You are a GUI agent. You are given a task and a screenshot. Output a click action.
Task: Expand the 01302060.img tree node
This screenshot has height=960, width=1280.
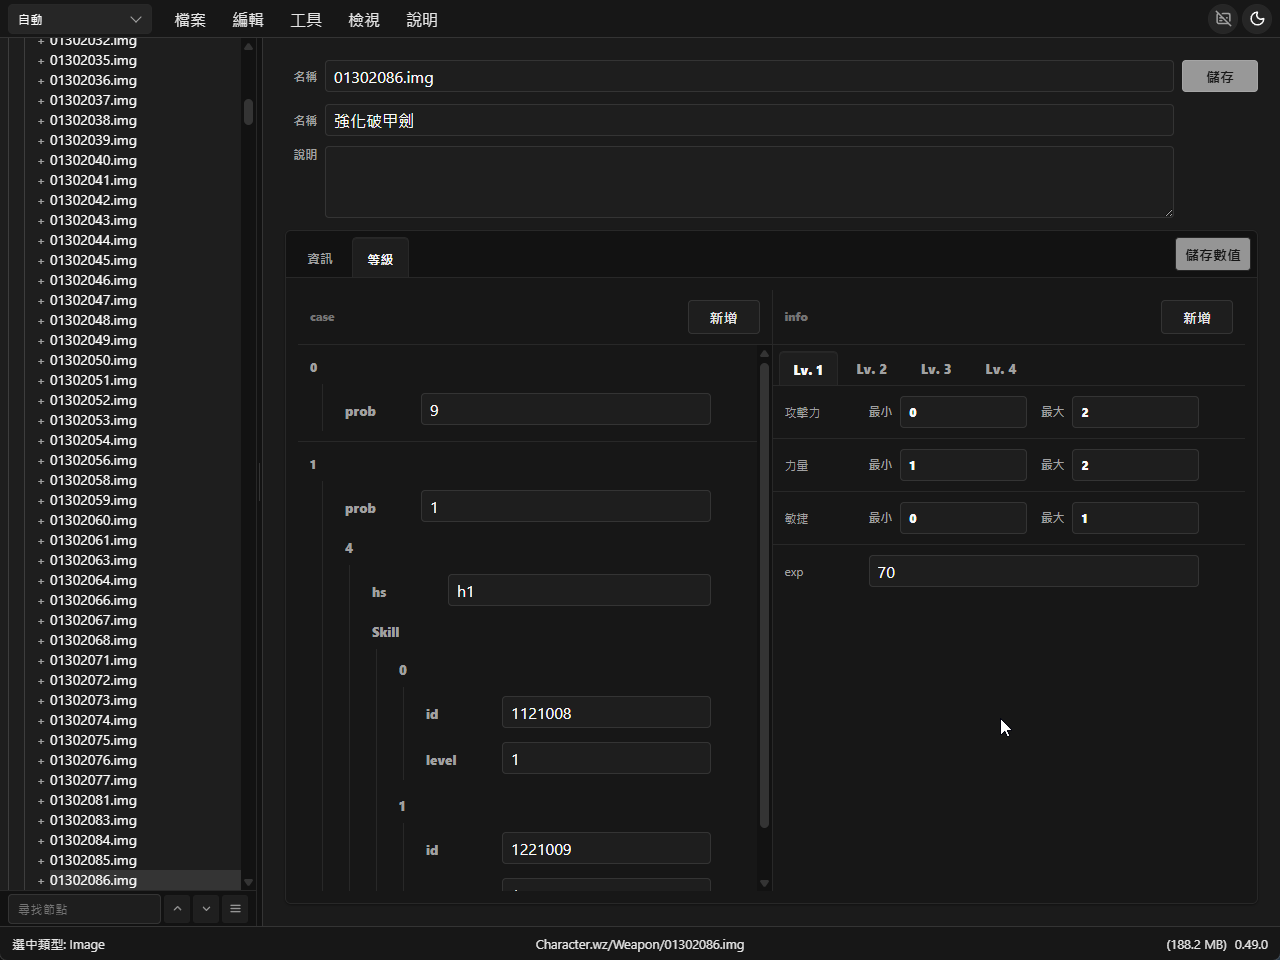point(41,521)
